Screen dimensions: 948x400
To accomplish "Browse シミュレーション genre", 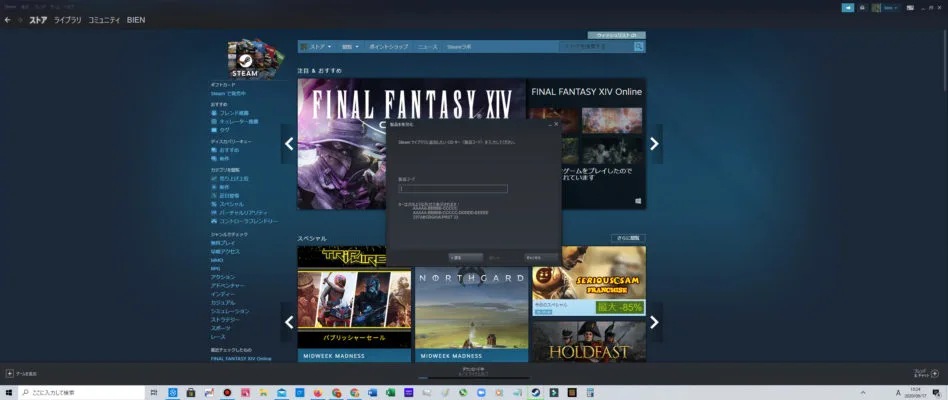I will click(x=229, y=311).
